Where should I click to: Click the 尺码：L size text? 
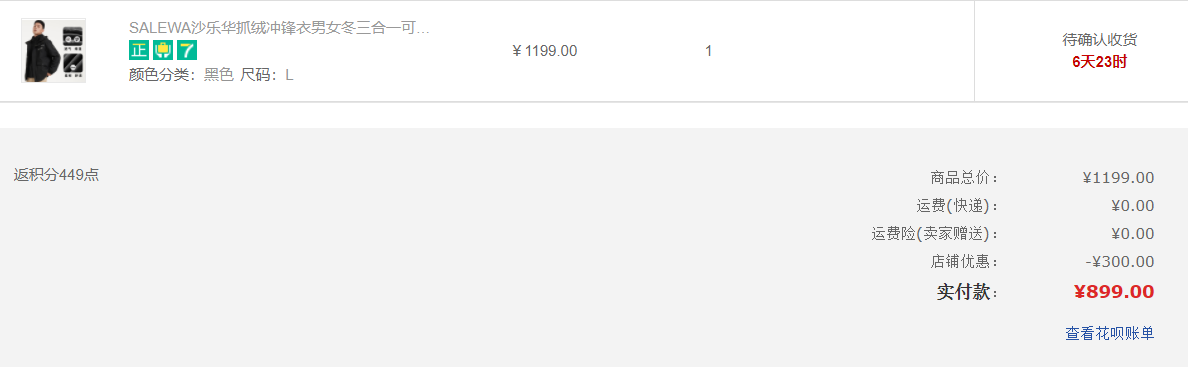pyautogui.click(x=267, y=75)
